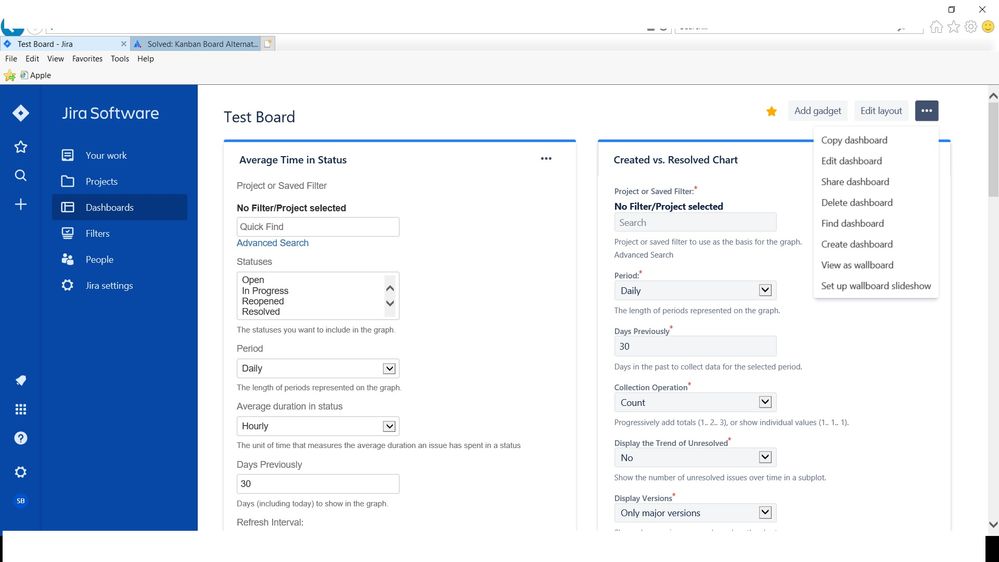The image size is (999, 562).
Task: Click the dashboard more actions ellipsis button
Action: (x=926, y=111)
